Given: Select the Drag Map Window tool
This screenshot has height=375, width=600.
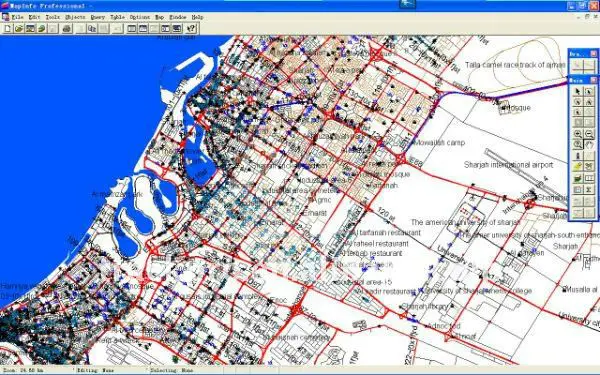Looking at the screenshot, I should (x=589, y=166).
